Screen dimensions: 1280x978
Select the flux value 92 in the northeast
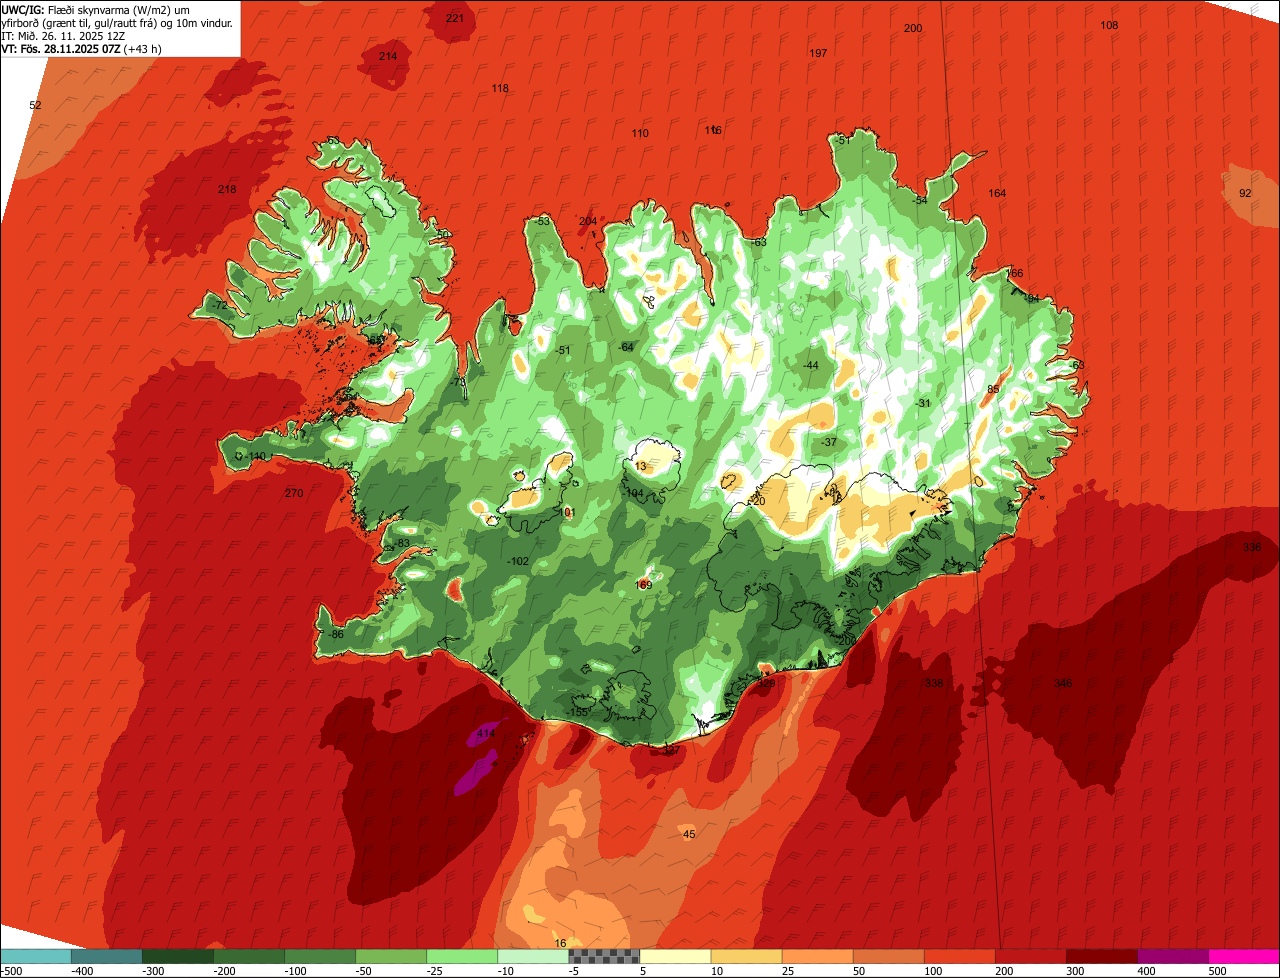pos(1245,193)
